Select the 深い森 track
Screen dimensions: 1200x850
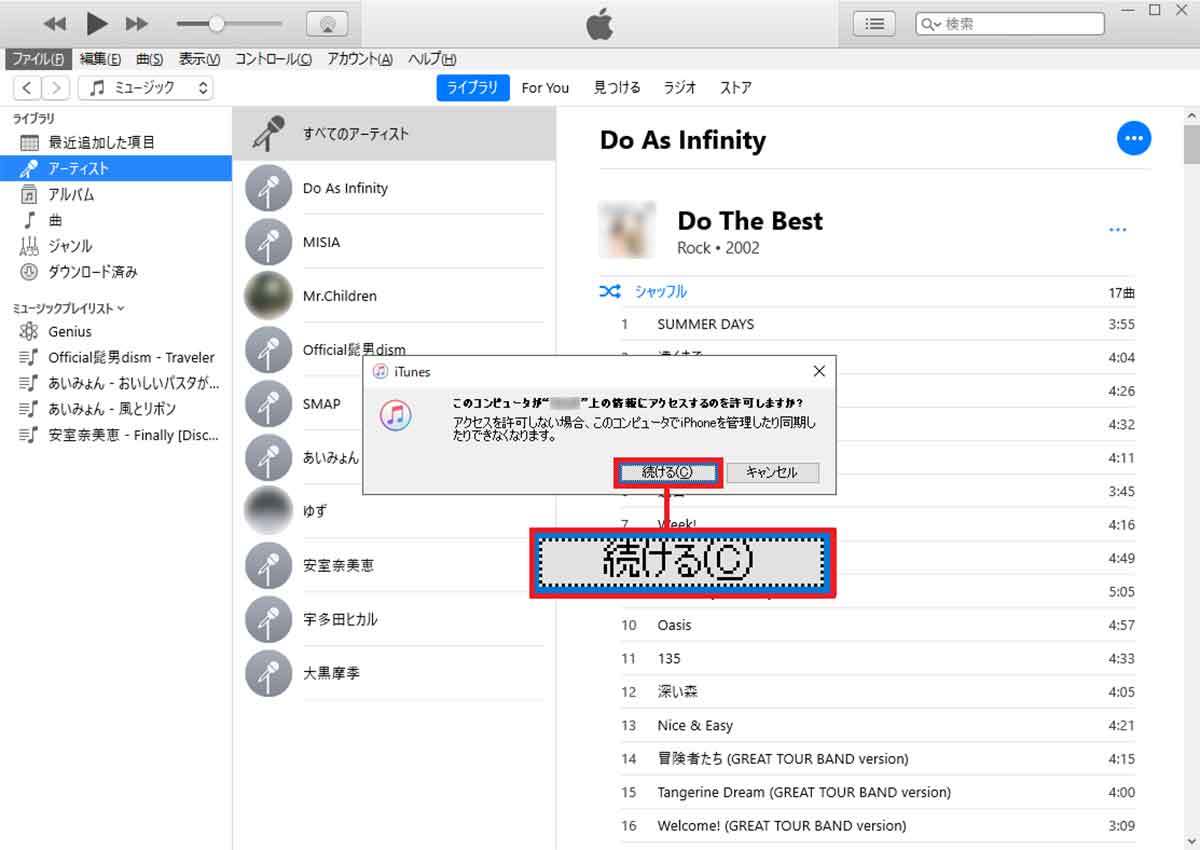tap(878, 692)
